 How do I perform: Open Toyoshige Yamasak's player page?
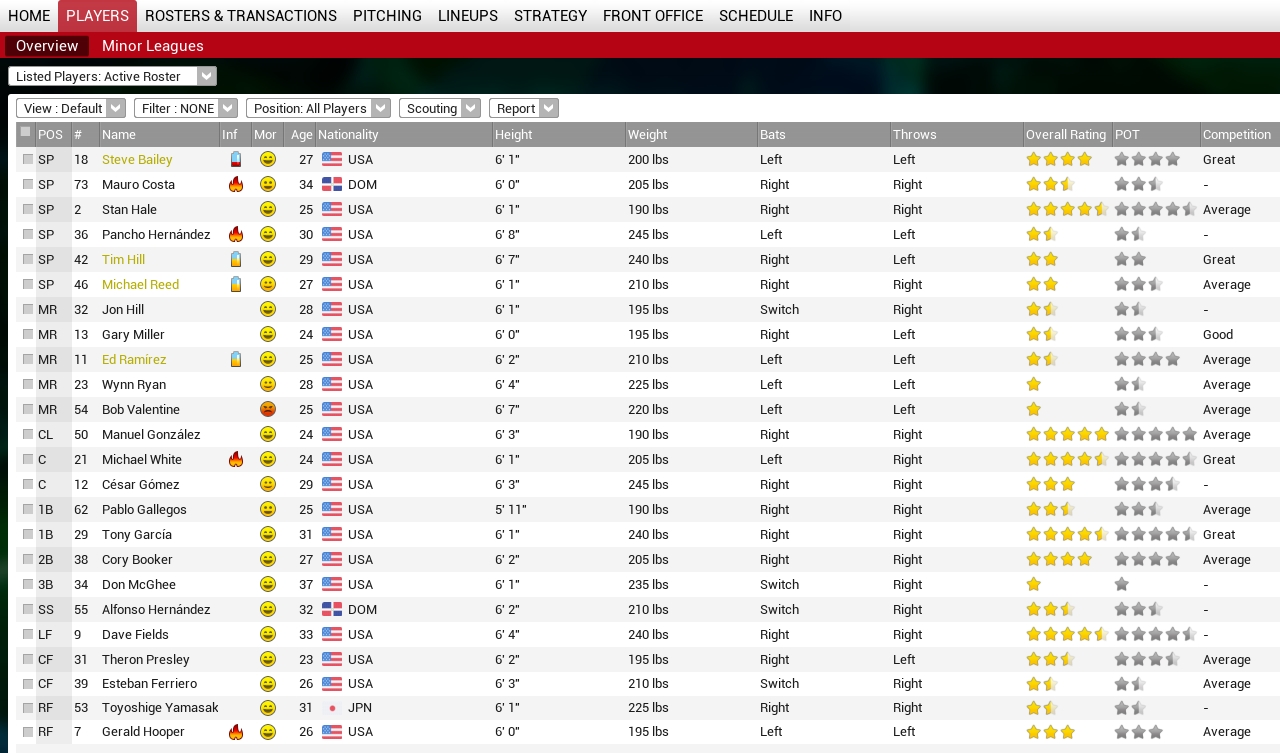[x=160, y=708]
